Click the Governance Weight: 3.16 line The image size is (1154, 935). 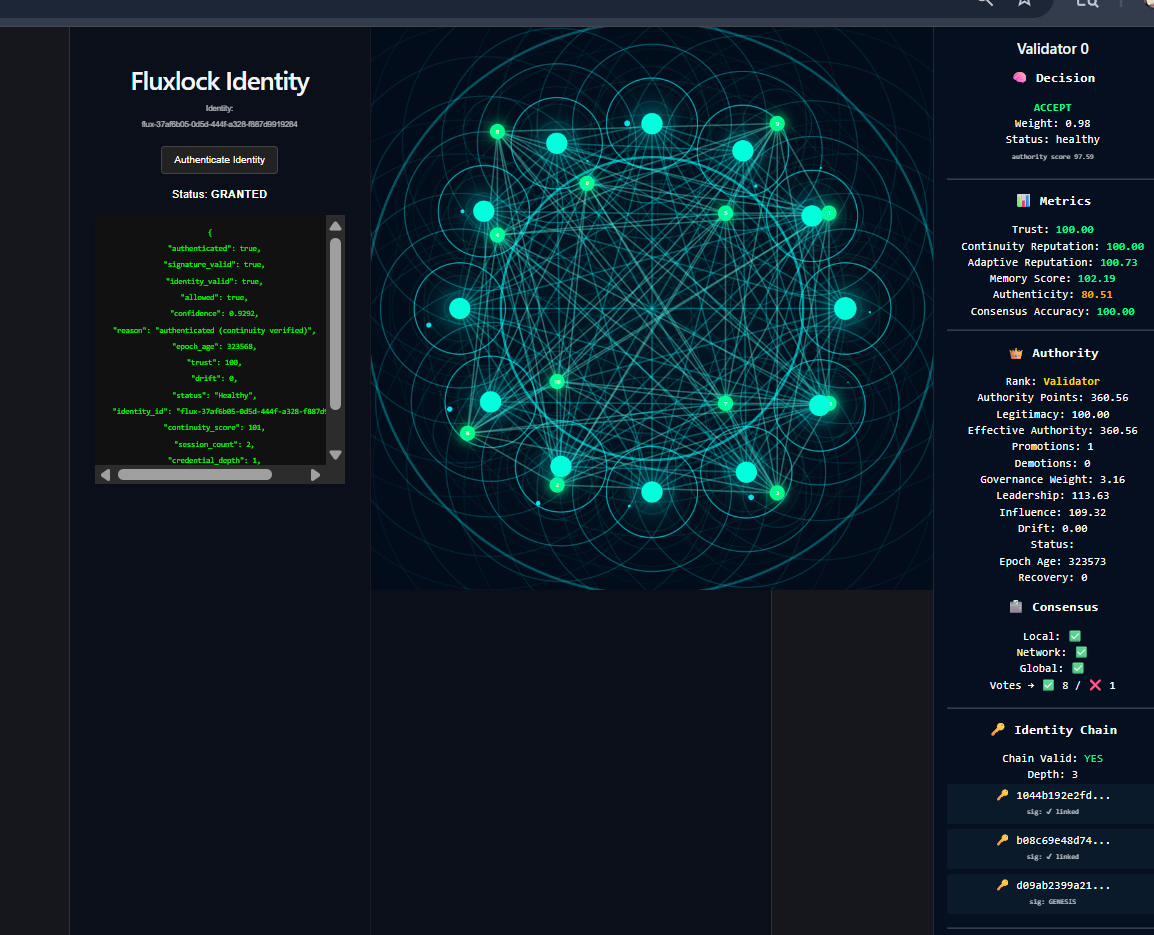click(1052, 479)
